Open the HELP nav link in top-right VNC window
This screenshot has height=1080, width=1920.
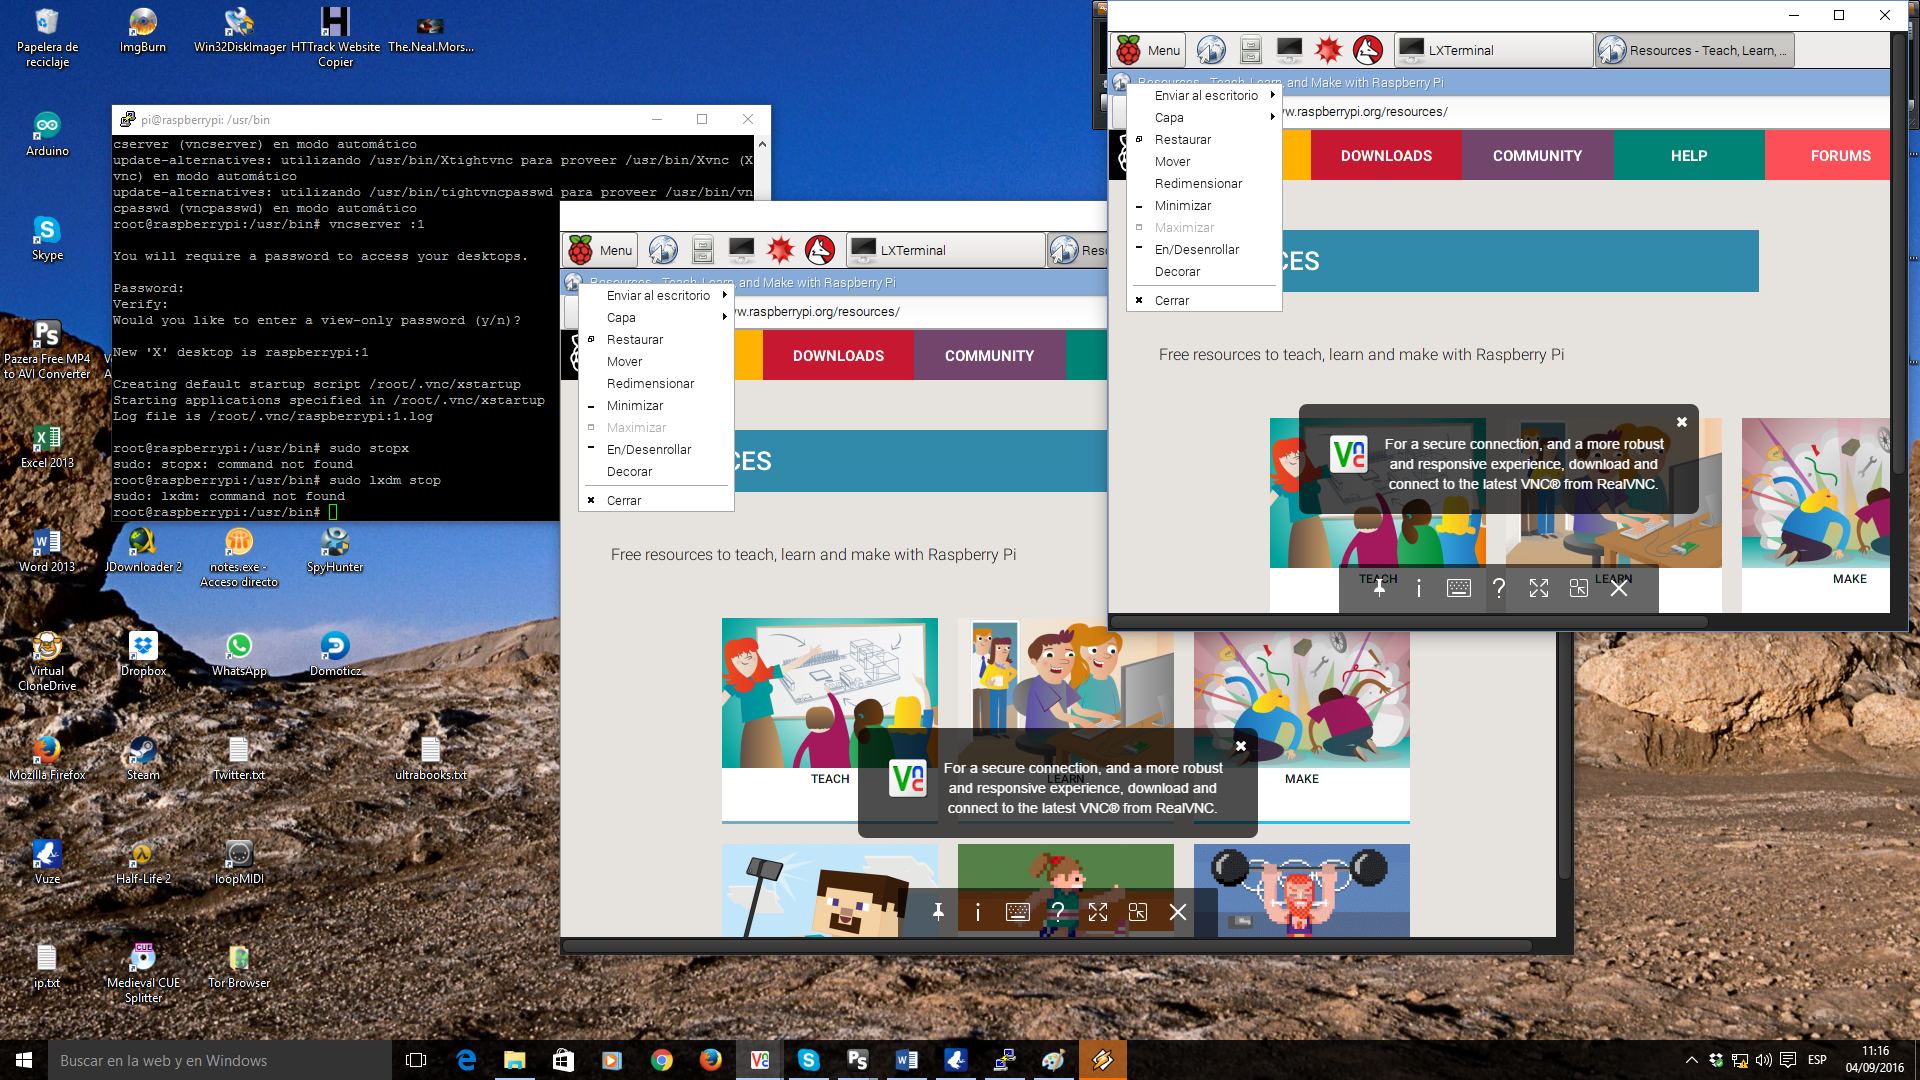(x=1689, y=156)
